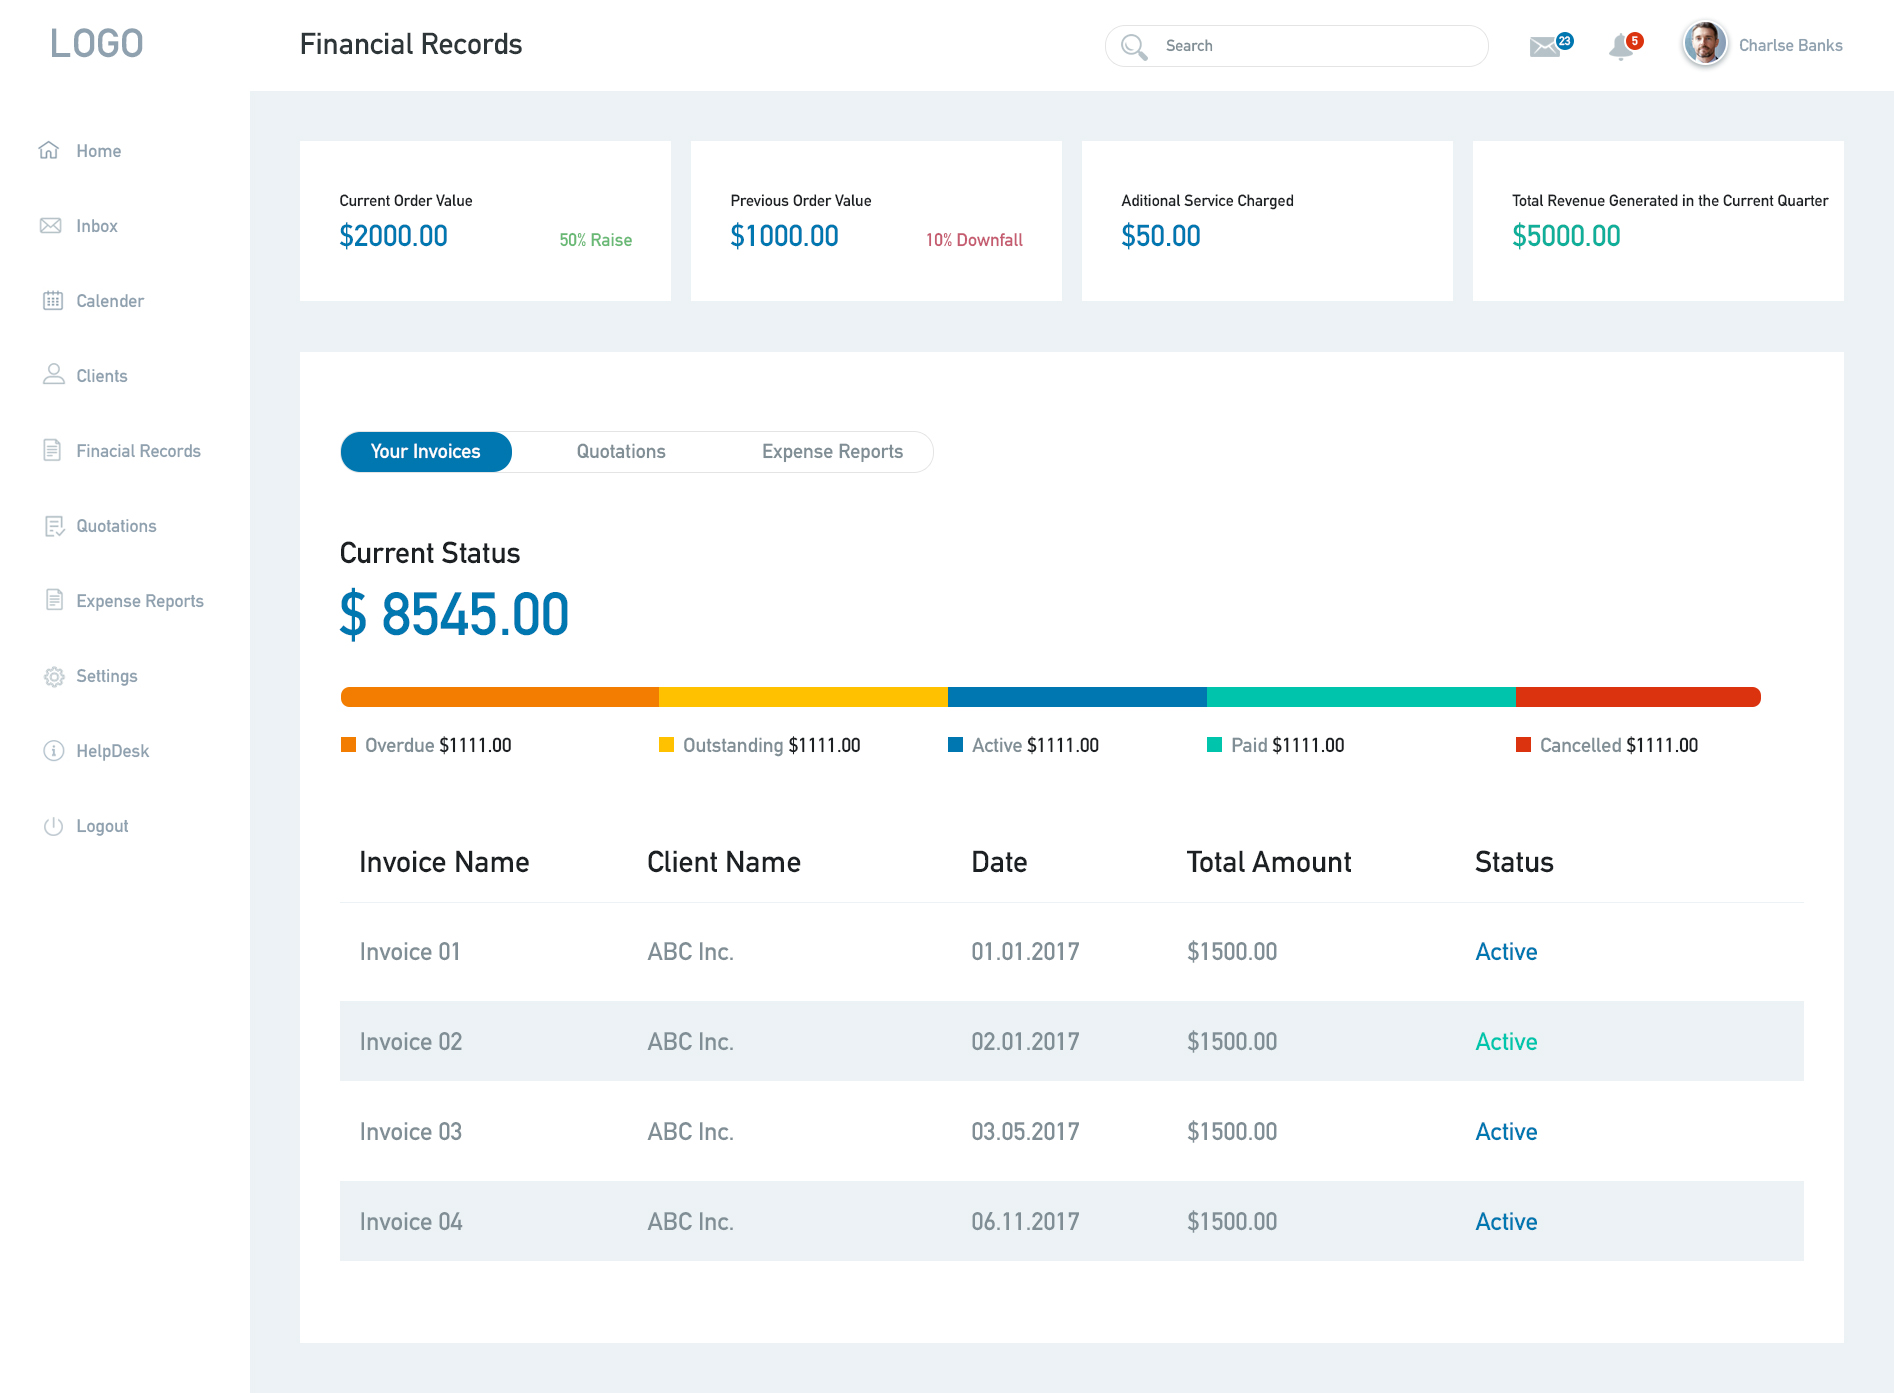
Task: Click the Clients person icon
Action: tap(53, 374)
